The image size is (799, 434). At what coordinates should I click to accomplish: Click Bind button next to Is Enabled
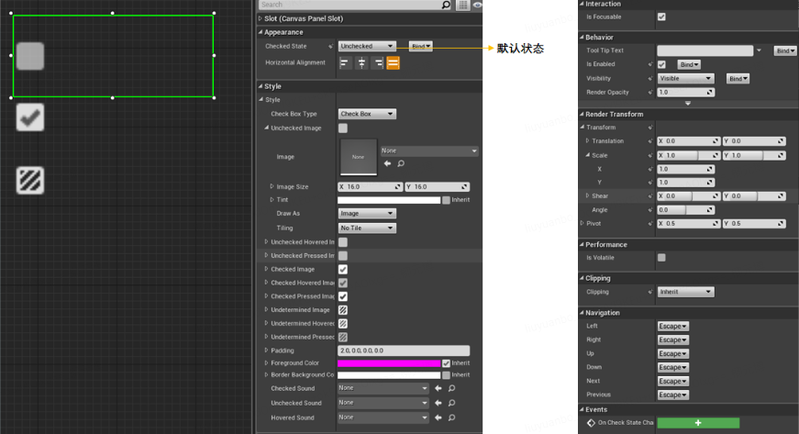point(689,65)
